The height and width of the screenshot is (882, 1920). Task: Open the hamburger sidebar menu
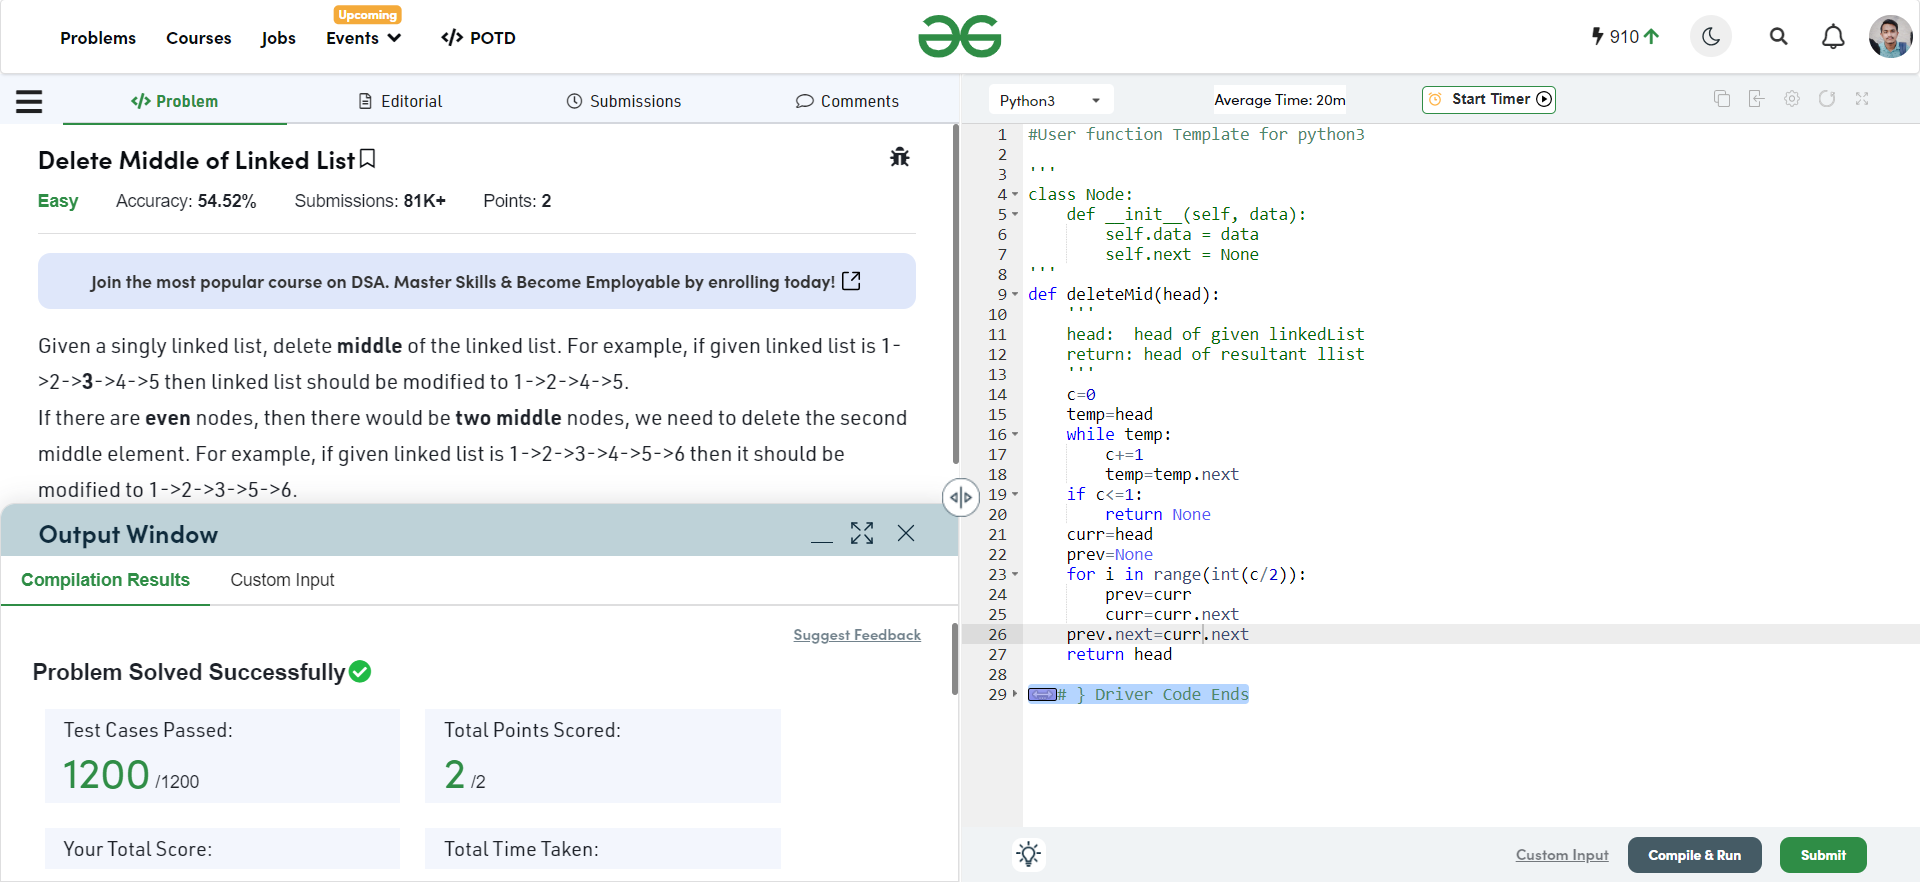(29, 101)
